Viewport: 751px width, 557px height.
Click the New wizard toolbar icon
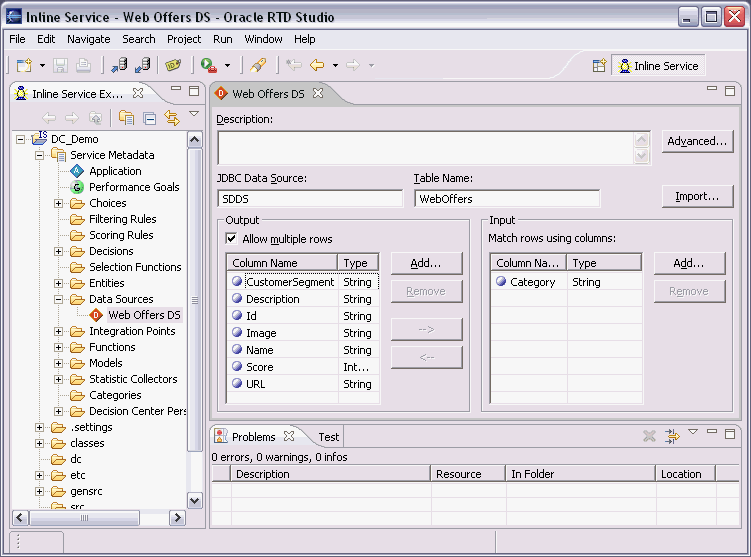click(x=24, y=65)
